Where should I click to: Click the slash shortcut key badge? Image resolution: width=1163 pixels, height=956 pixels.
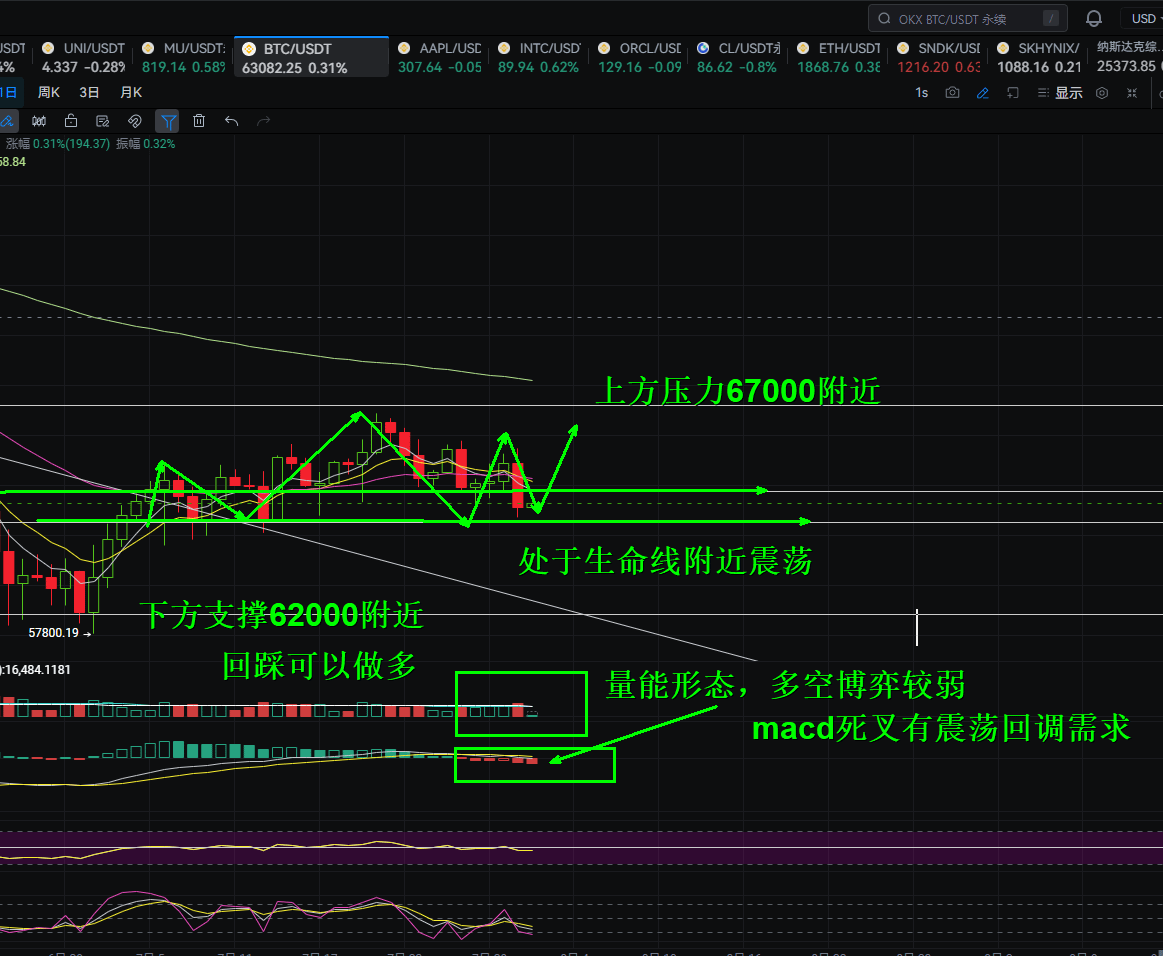tap(1051, 19)
